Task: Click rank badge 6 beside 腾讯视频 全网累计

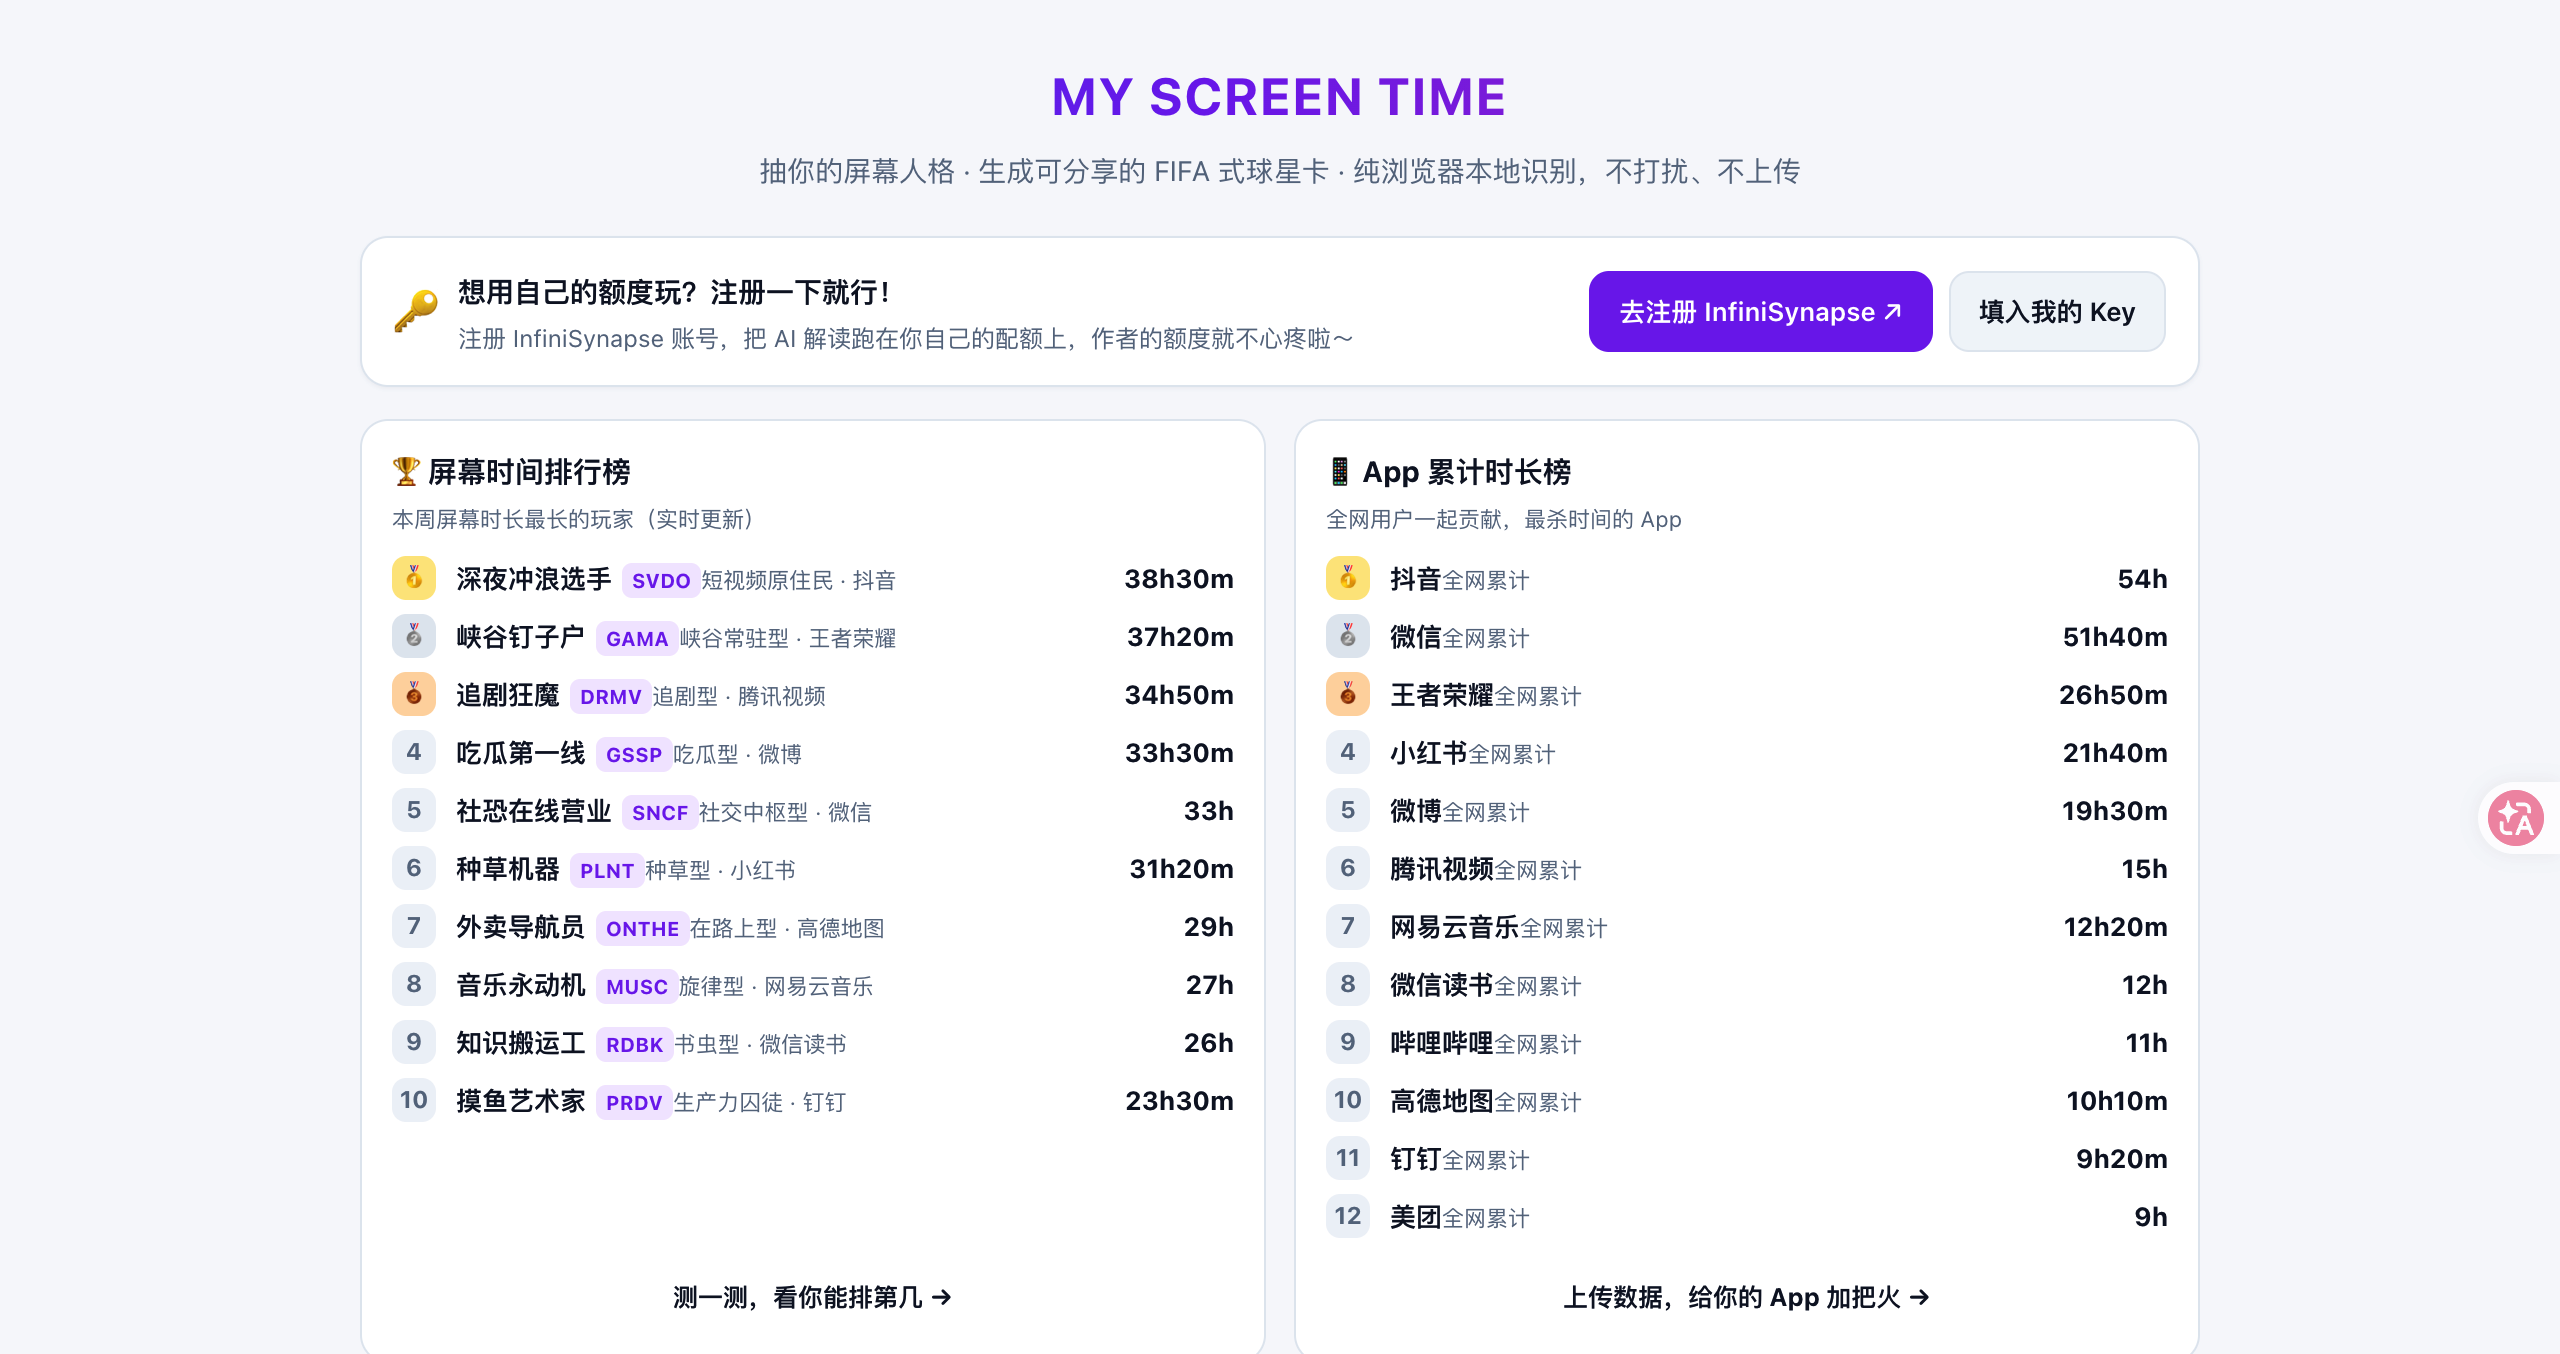Action: (x=1348, y=868)
